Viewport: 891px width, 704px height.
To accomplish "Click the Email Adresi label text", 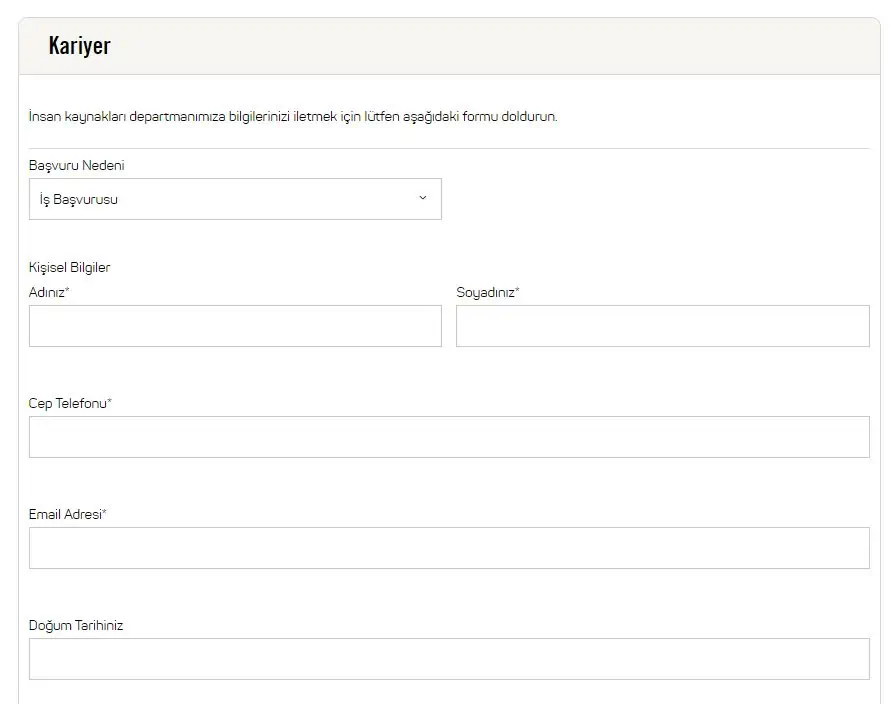I will [65, 514].
